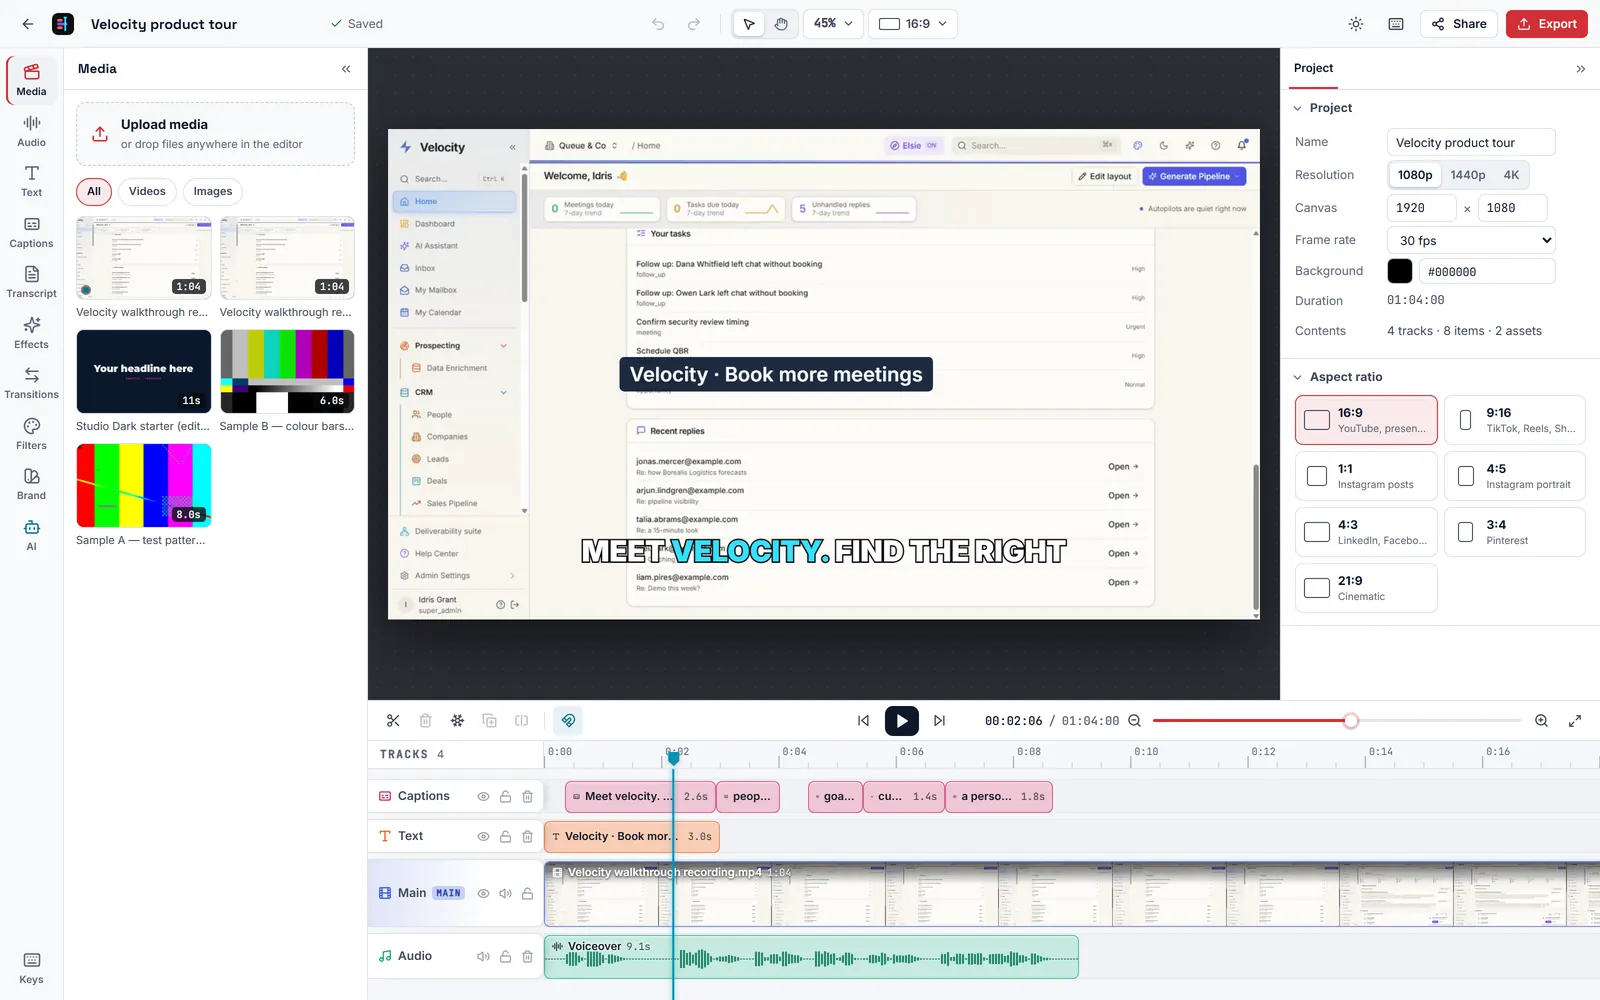Screen dimensions: 1600x1000
Task: Select Studio Dark starter thumbnail
Action: tap(144, 372)
